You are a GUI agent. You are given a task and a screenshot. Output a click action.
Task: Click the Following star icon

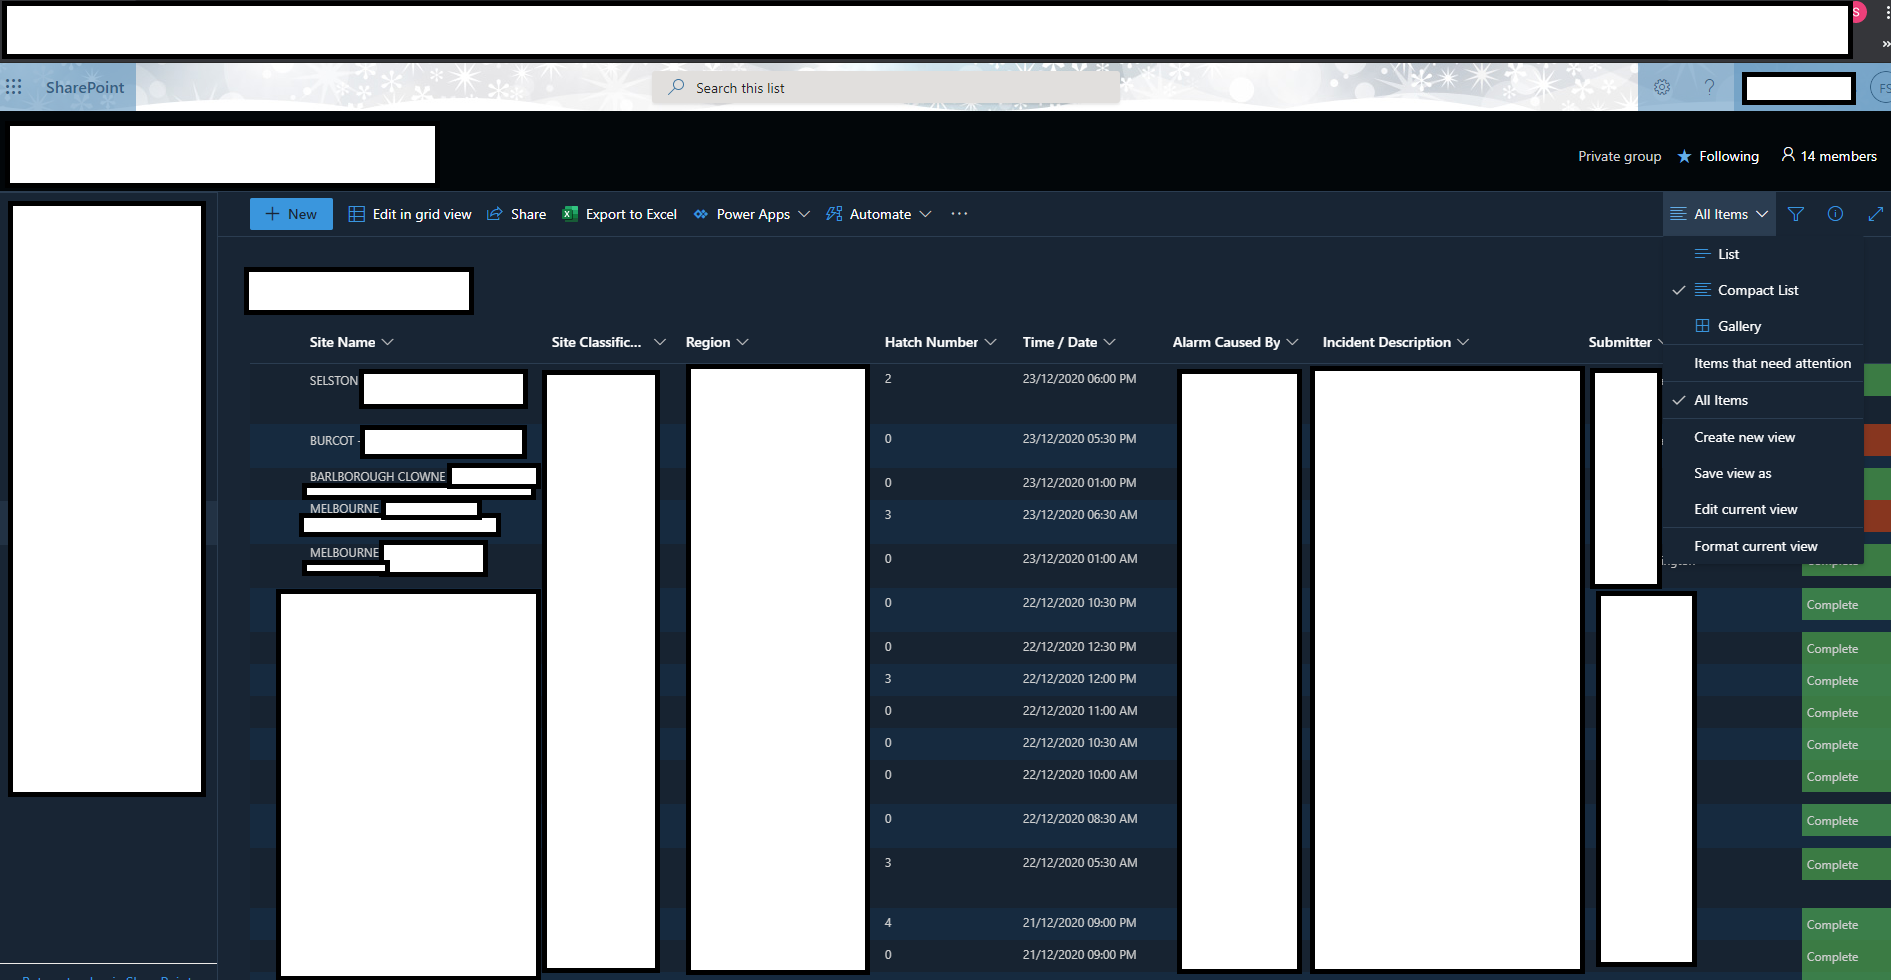click(x=1684, y=156)
